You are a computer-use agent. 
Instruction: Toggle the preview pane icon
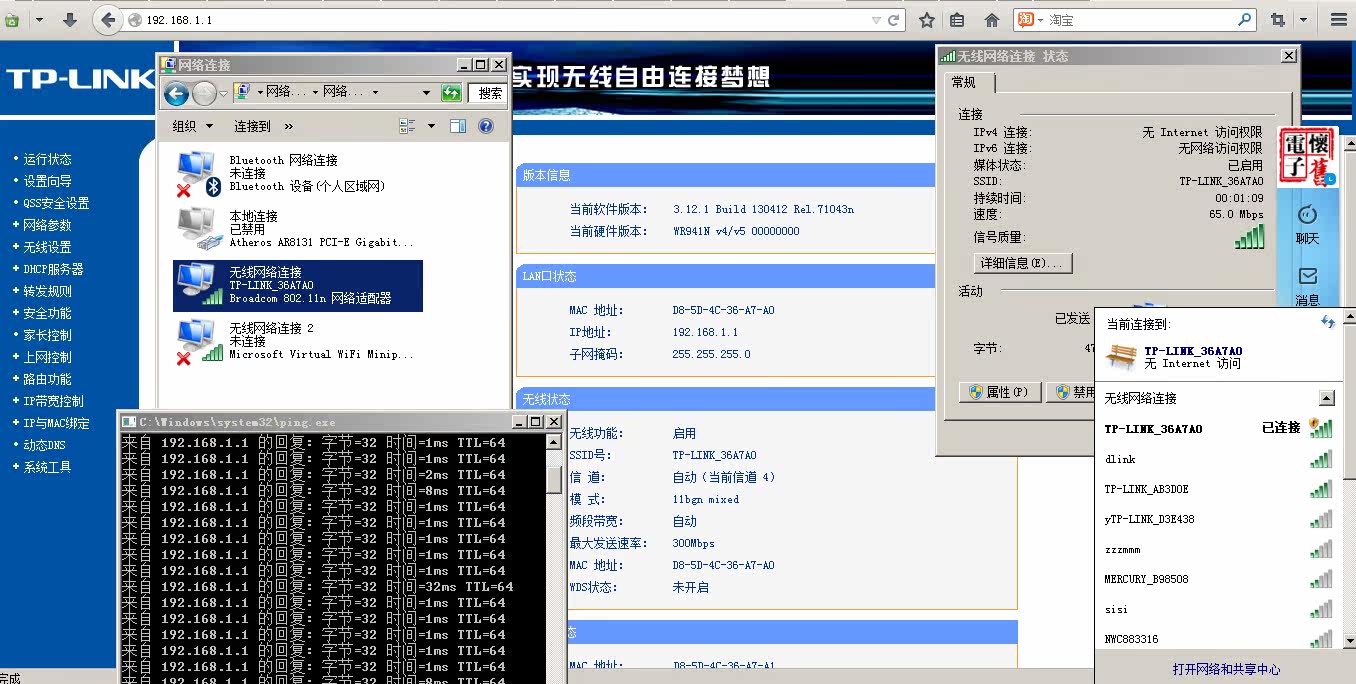point(458,126)
